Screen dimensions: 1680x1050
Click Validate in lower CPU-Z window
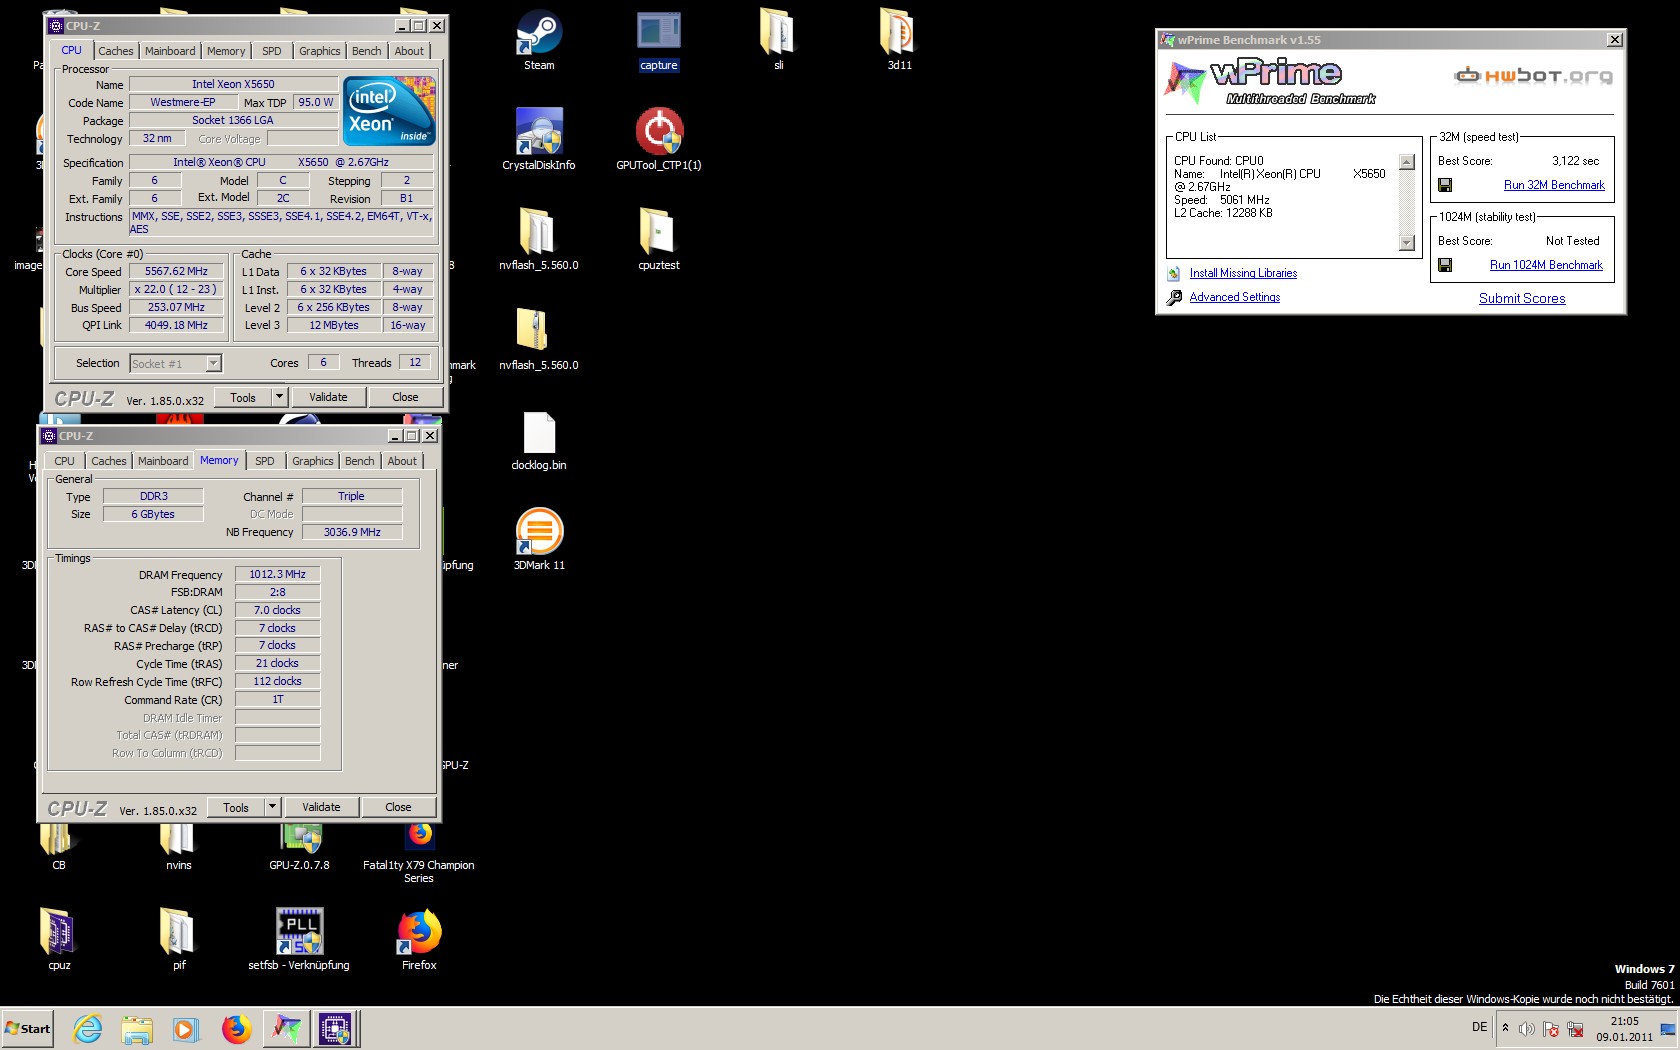[x=321, y=807]
